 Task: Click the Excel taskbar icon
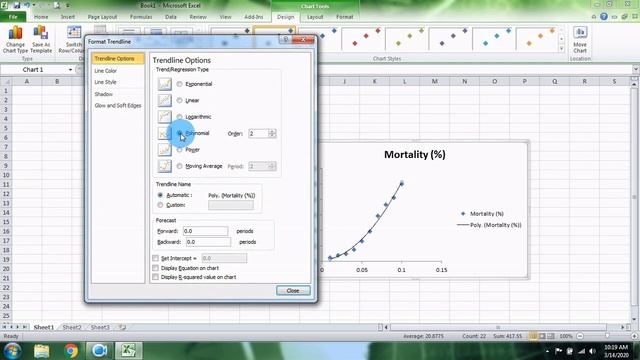pyautogui.click(x=129, y=351)
